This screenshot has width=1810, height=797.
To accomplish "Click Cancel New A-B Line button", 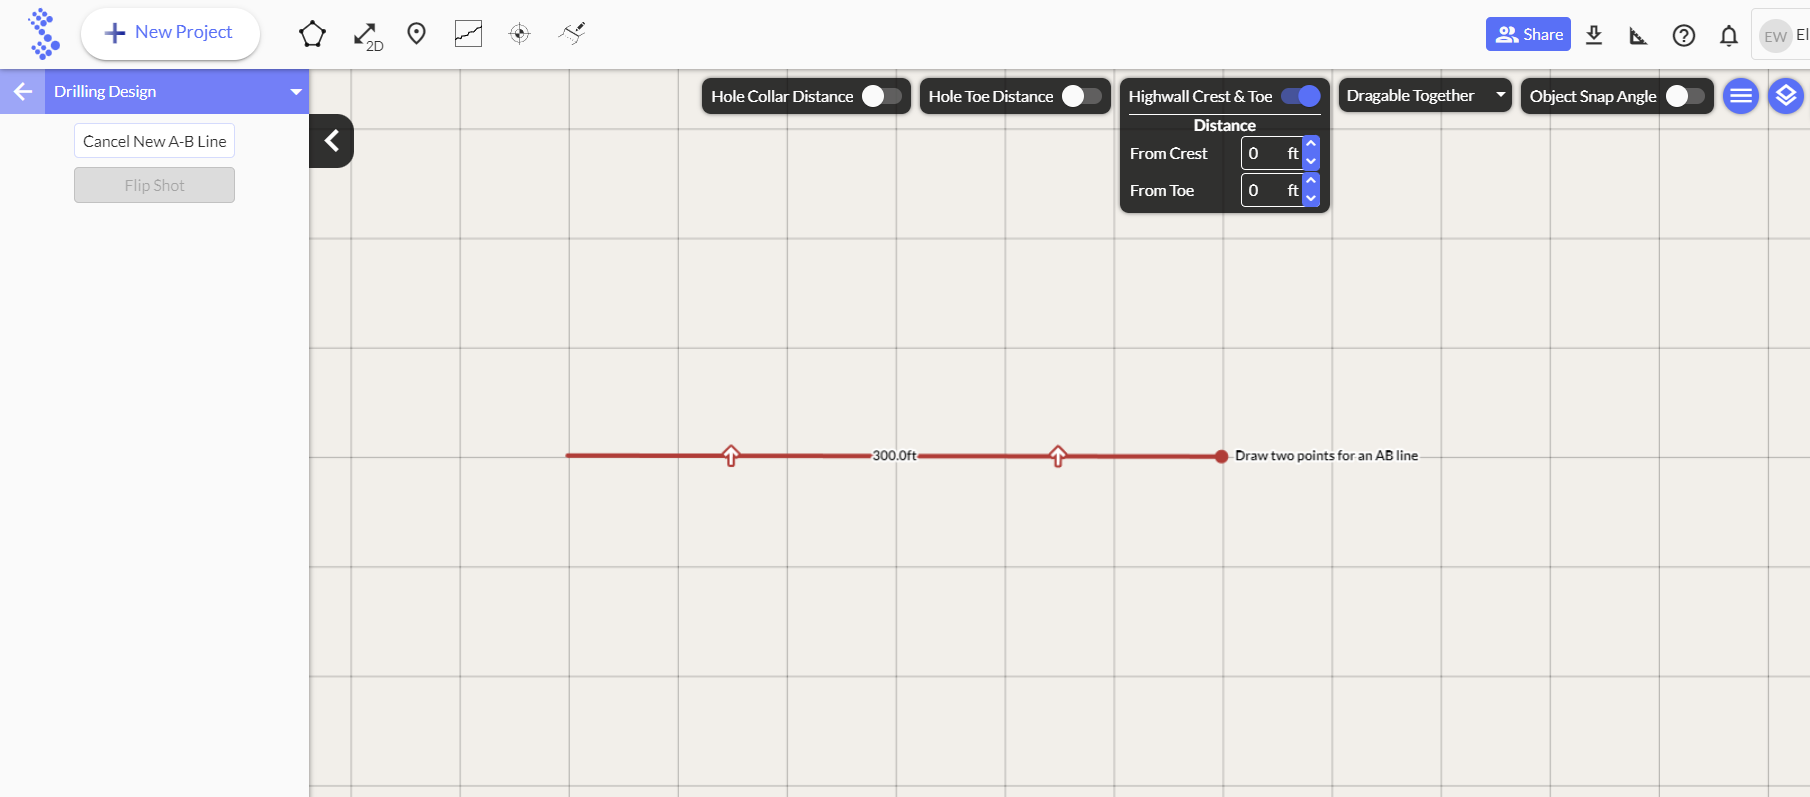I will [154, 141].
